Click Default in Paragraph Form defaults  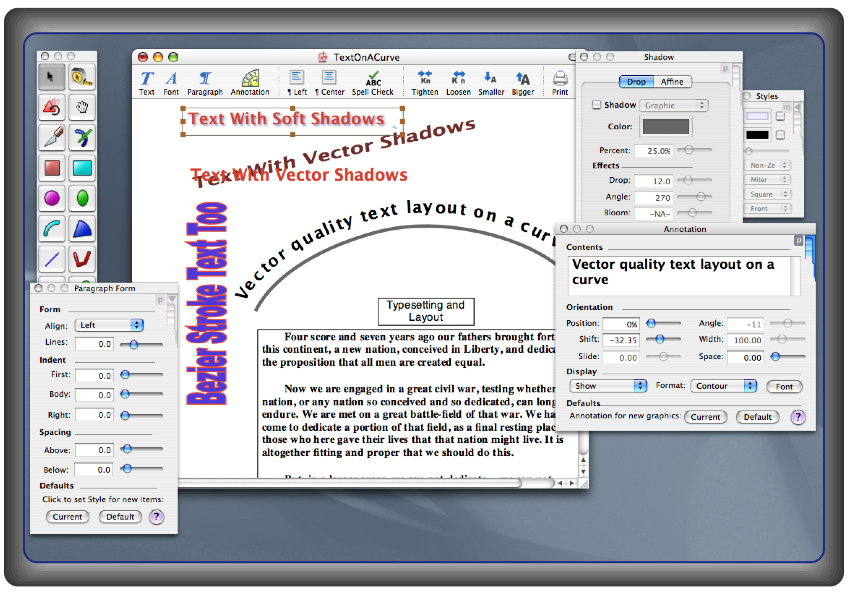pyautogui.click(x=120, y=517)
